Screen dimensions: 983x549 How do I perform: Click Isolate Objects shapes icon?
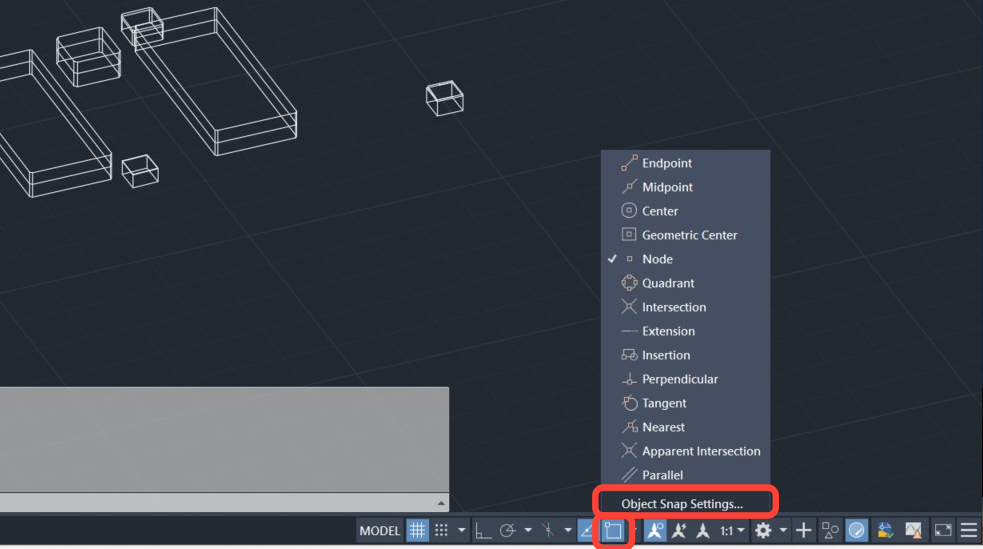pyautogui.click(x=830, y=531)
